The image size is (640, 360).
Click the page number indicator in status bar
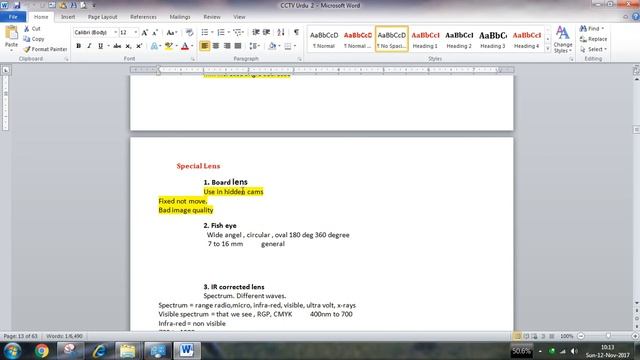click(x=20, y=336)
